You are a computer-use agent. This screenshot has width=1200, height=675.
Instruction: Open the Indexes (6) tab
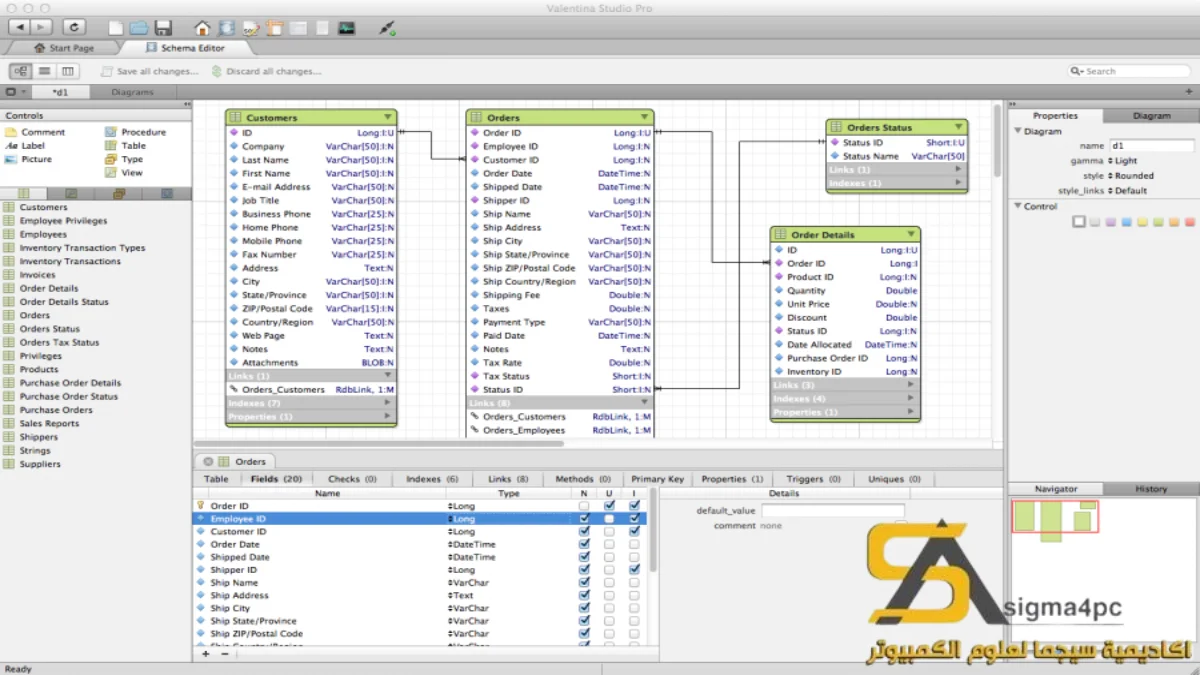click(x=432, y=479)
